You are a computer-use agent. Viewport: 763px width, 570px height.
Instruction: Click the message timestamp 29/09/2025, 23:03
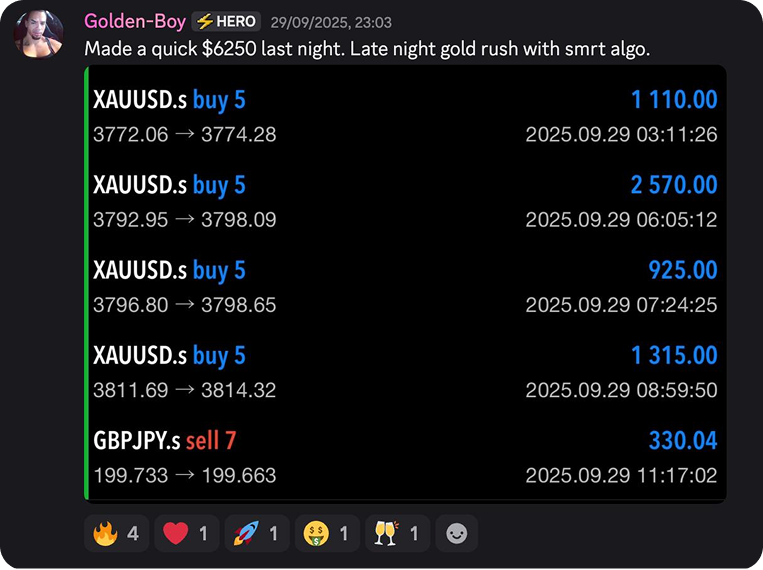click(x=331, y=22)
